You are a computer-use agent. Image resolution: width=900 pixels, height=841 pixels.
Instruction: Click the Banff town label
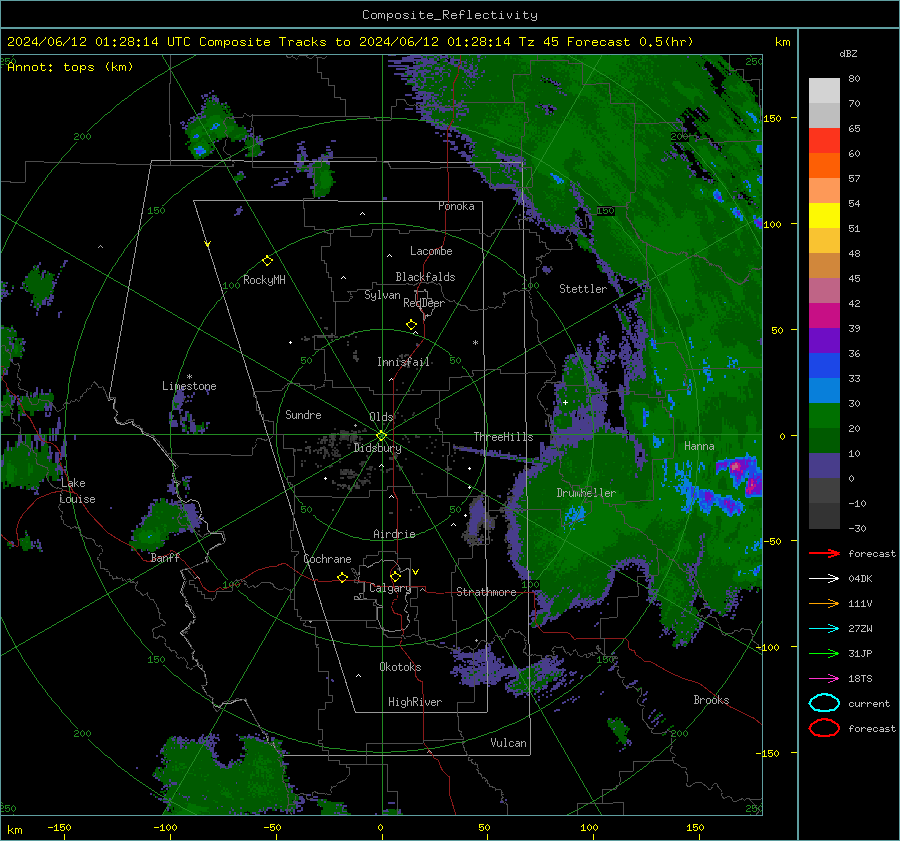coord(165,557)
